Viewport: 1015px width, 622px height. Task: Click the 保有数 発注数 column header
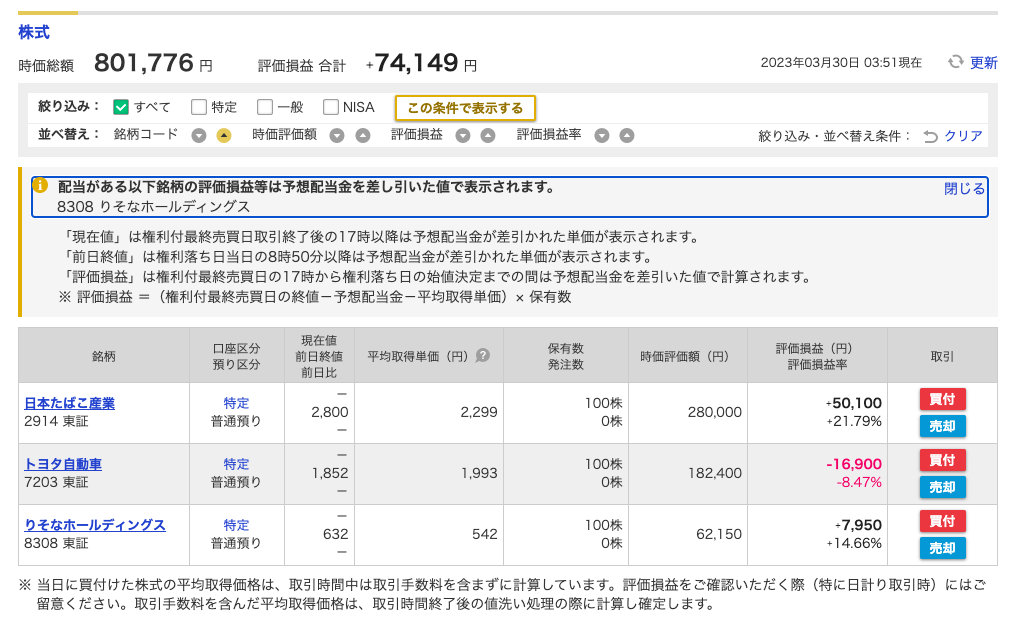coord(566,356)
